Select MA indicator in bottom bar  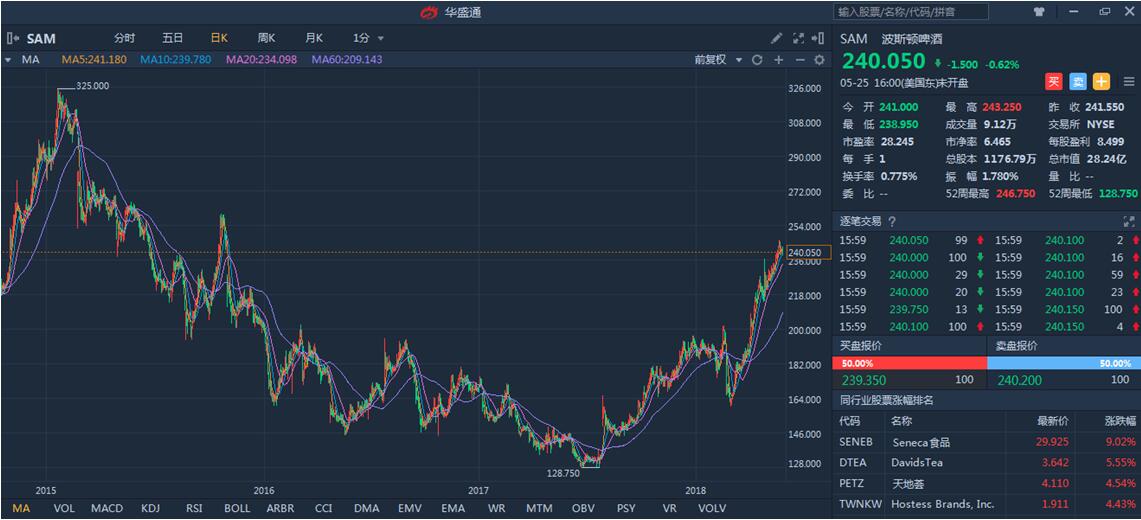[x=21, y=508]
